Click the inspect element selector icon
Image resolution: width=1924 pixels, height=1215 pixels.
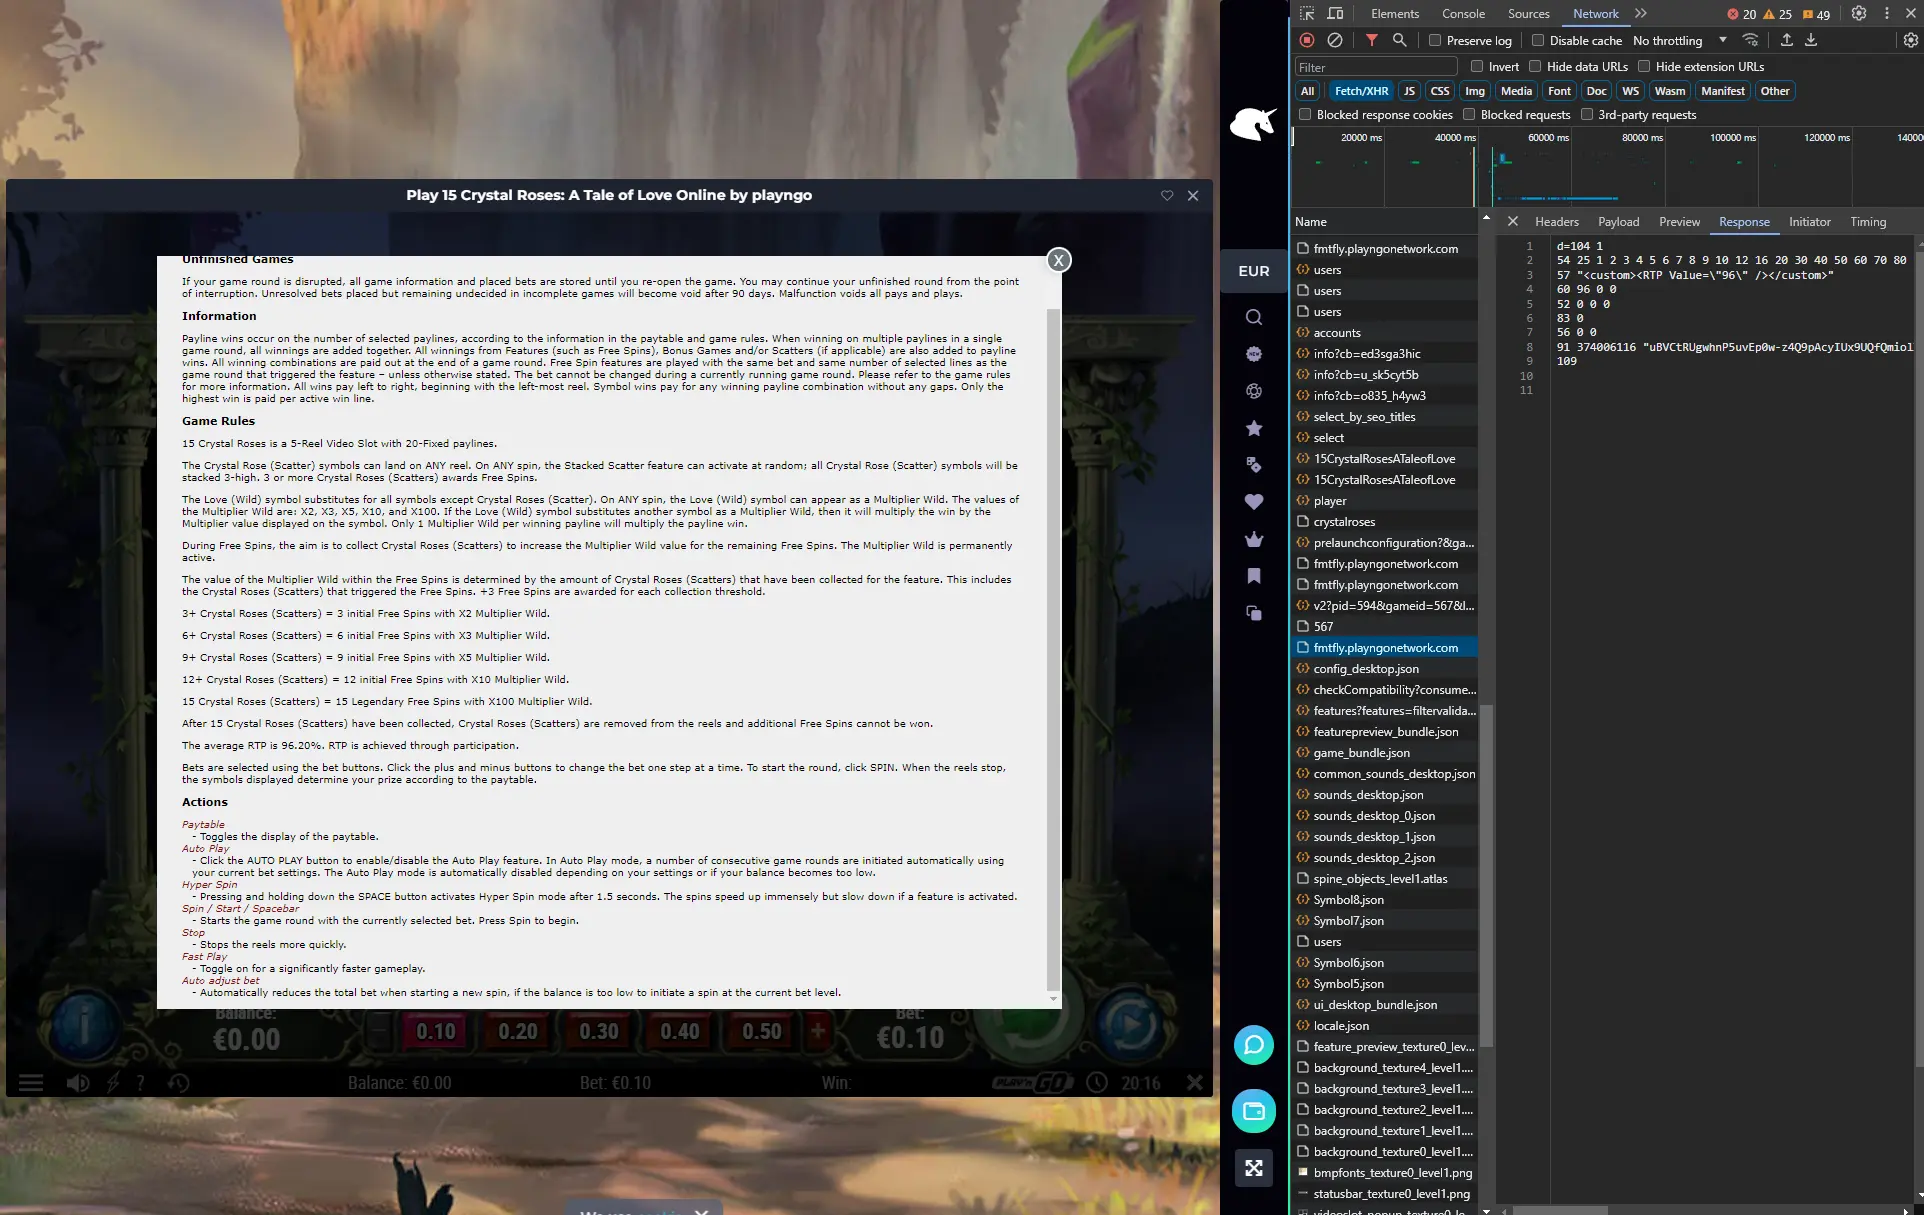click(1307, 13)
